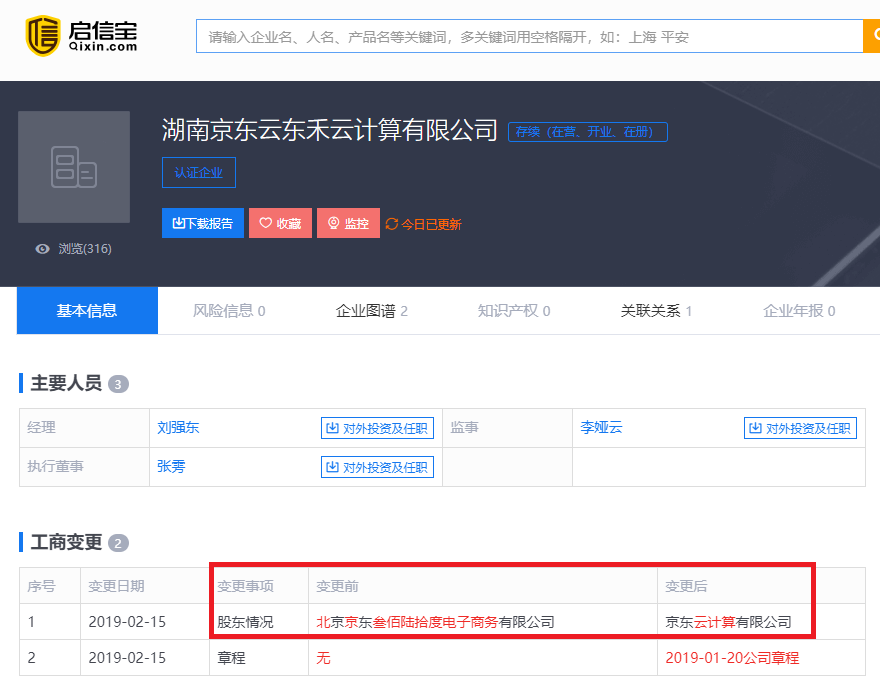880x690 pixels.
Task: Add company to favorites with 收藏
Action: [281, 223]
